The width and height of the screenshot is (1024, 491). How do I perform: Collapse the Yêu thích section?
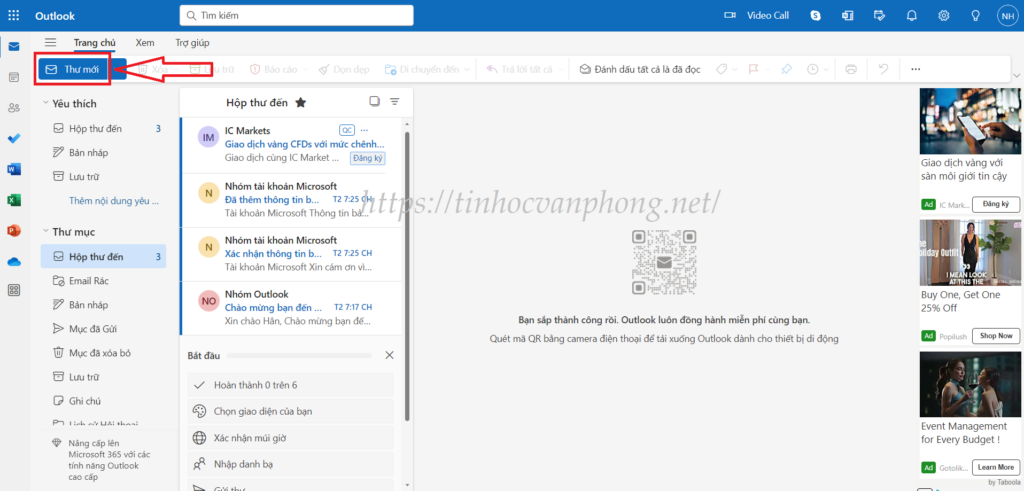click(46, 103)
